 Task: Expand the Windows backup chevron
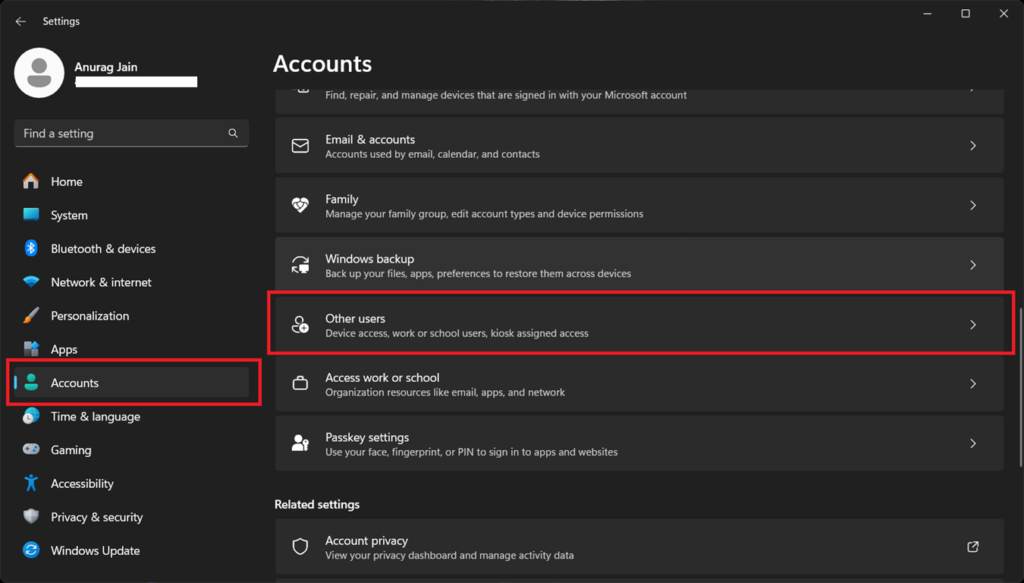pyautogui.click(x=973, y=265)
